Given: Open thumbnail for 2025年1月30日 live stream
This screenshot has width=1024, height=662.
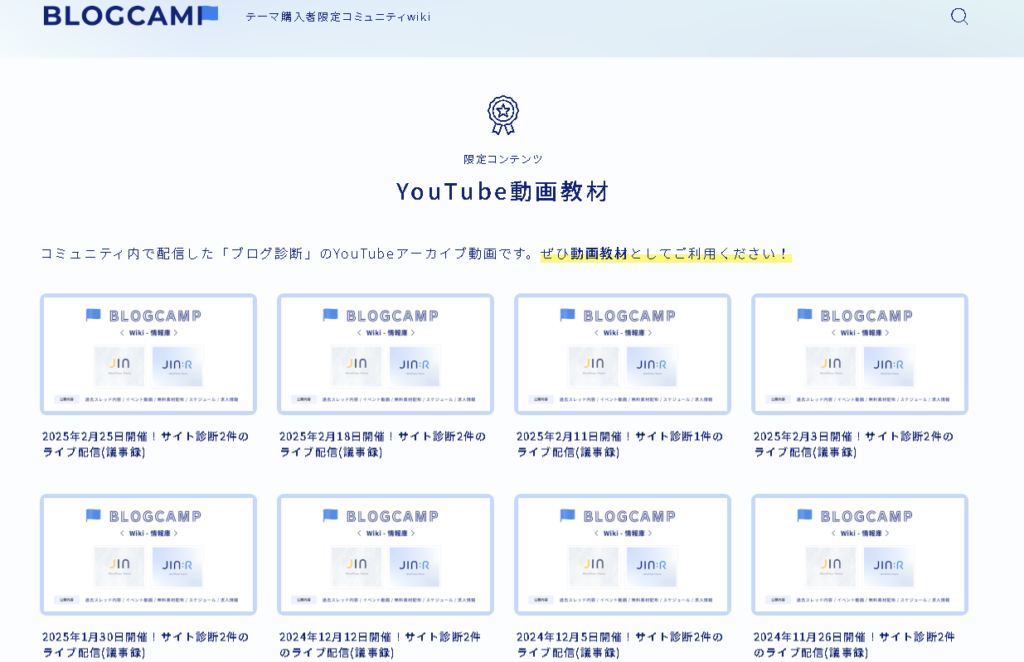Looking at the screenshot, I should pos(148,555).
